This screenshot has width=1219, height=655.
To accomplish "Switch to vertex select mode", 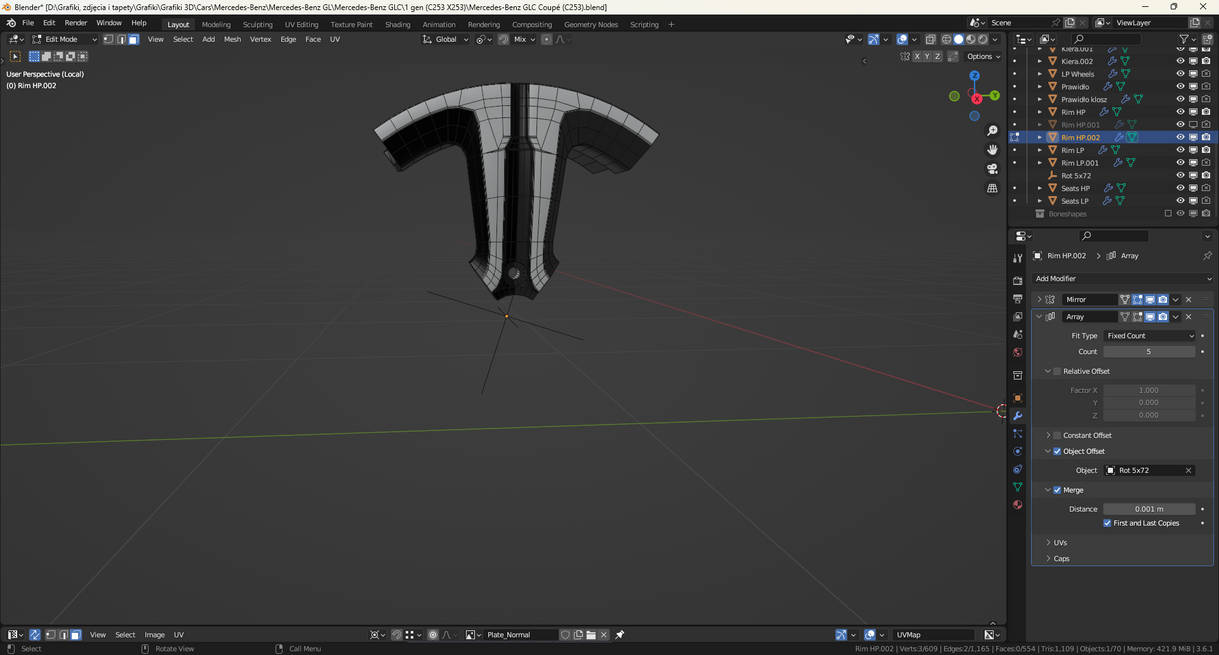I will [108, 40].
